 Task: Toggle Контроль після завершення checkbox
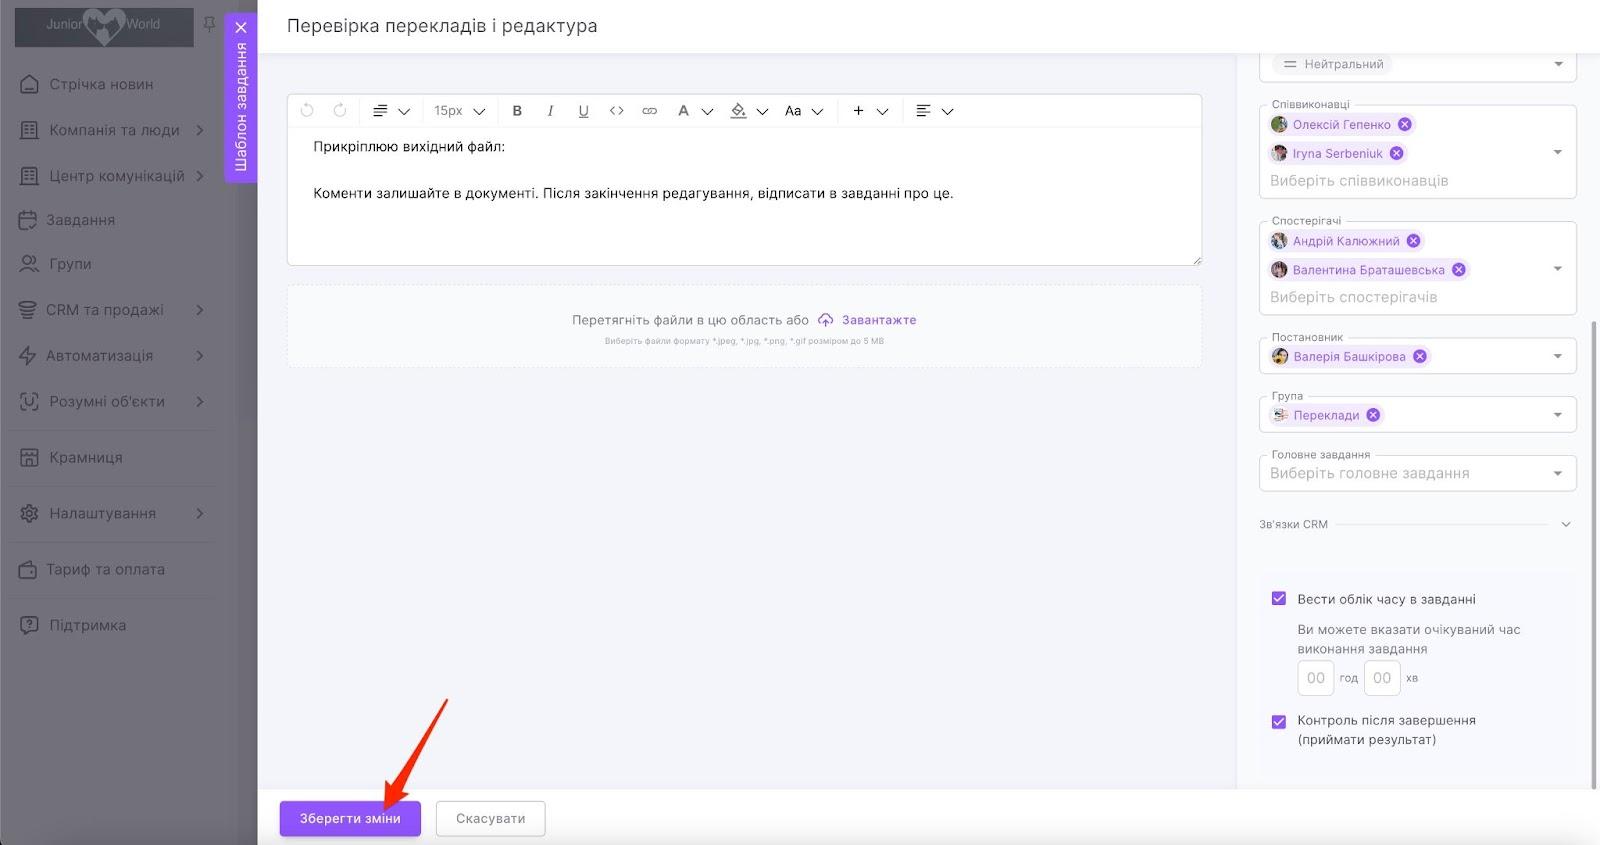pos(1278,721)
